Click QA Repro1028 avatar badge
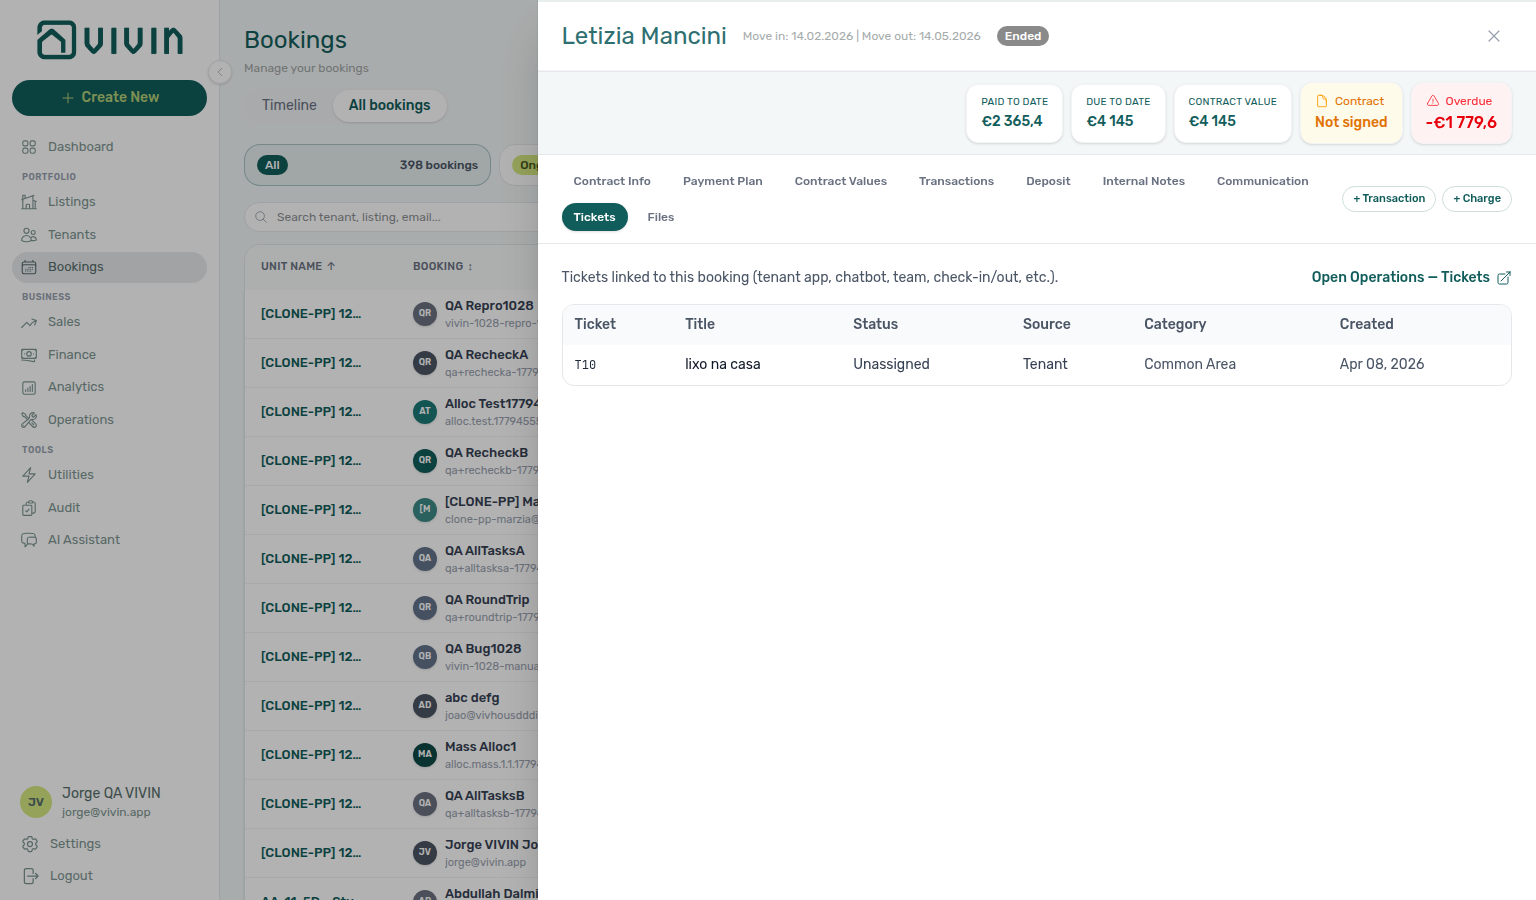This screenshot has height=900, width=1536. click(x=425, y=313)
